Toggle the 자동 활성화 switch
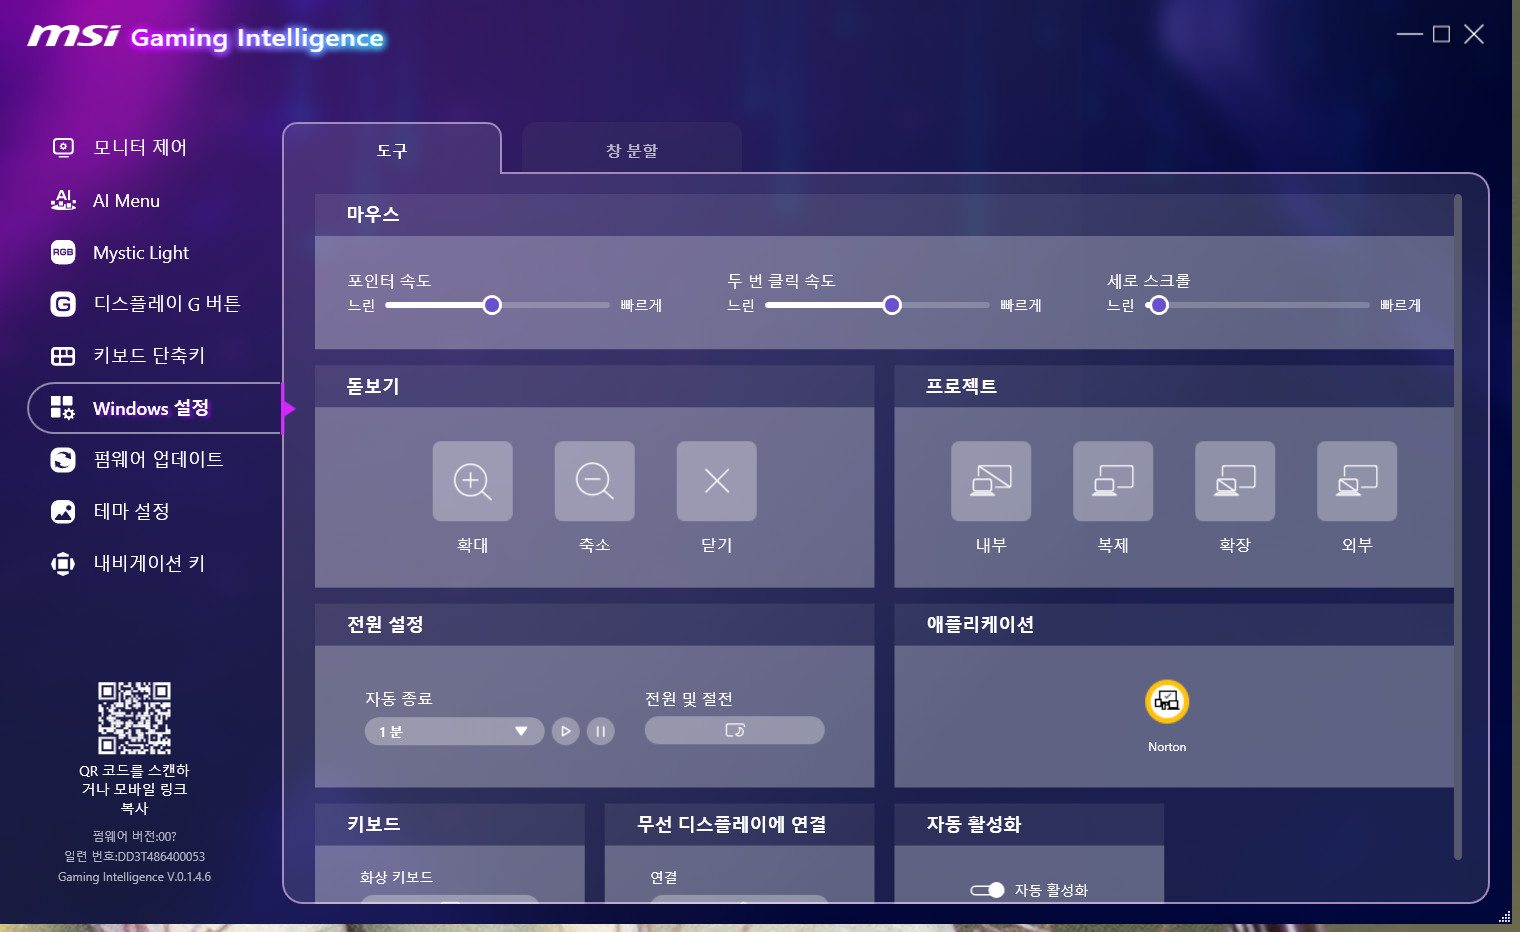1520x932 pixels. tap(987, 890)
